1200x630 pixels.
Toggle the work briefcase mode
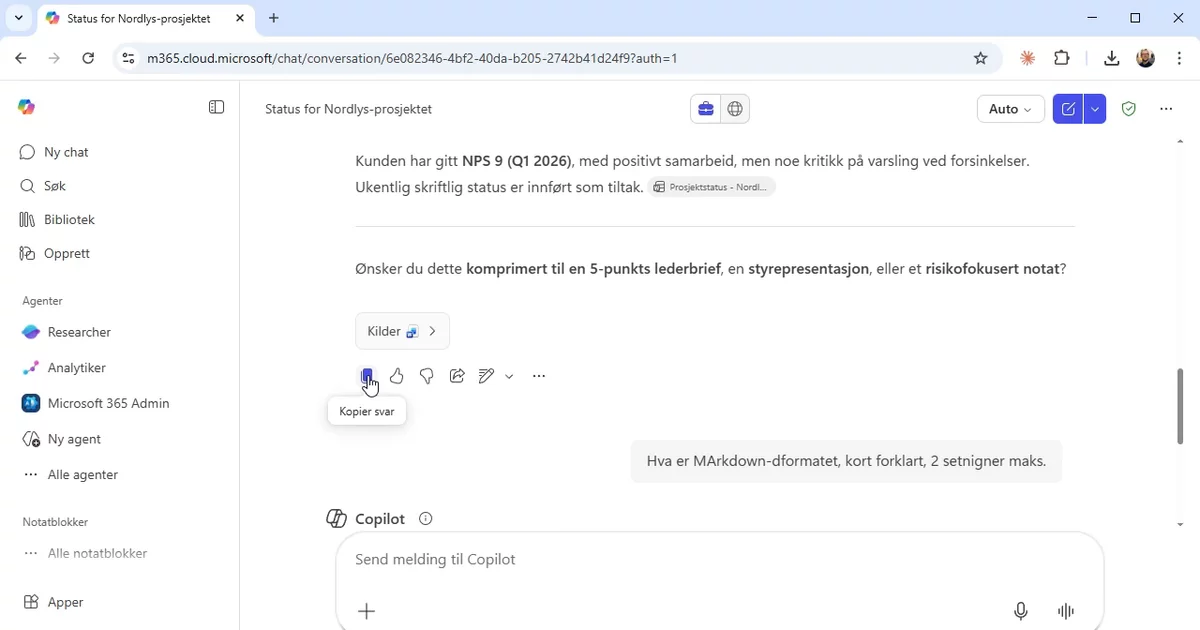coord(706,109)
